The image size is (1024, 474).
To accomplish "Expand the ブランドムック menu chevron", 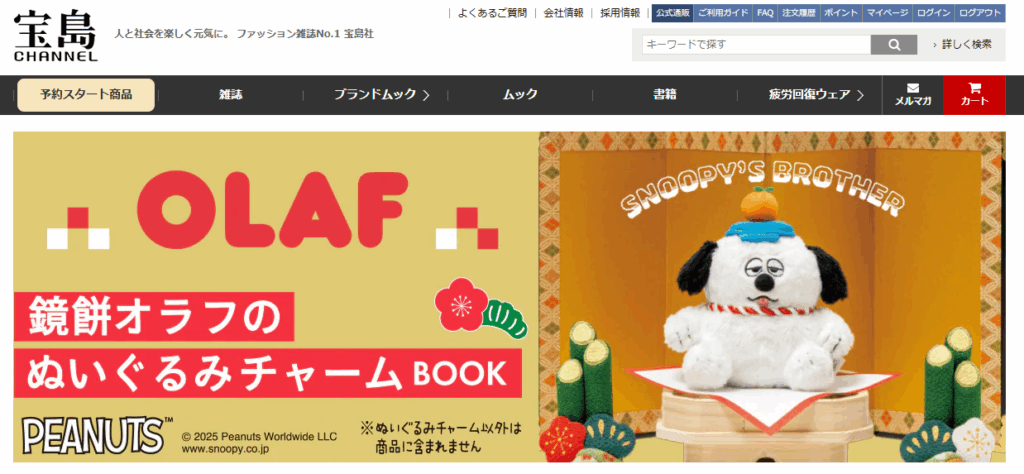I will click(426, 95).
